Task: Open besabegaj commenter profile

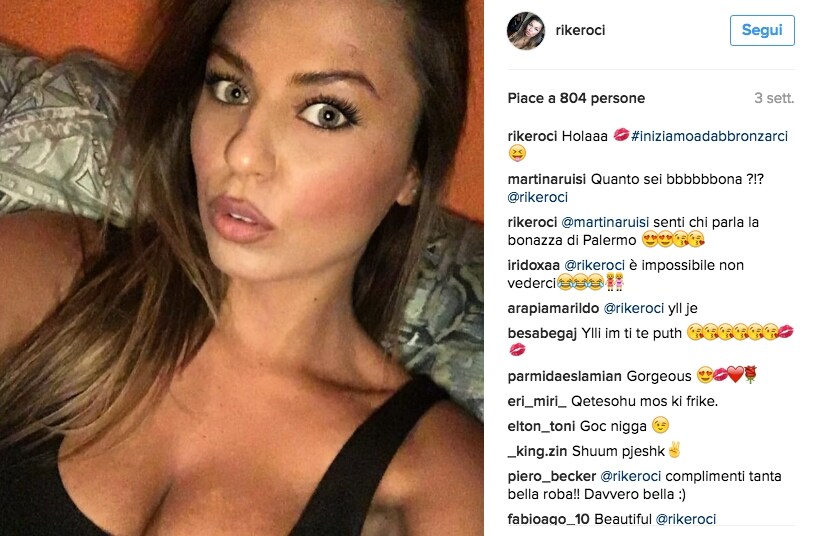Action: click(542, 333)
